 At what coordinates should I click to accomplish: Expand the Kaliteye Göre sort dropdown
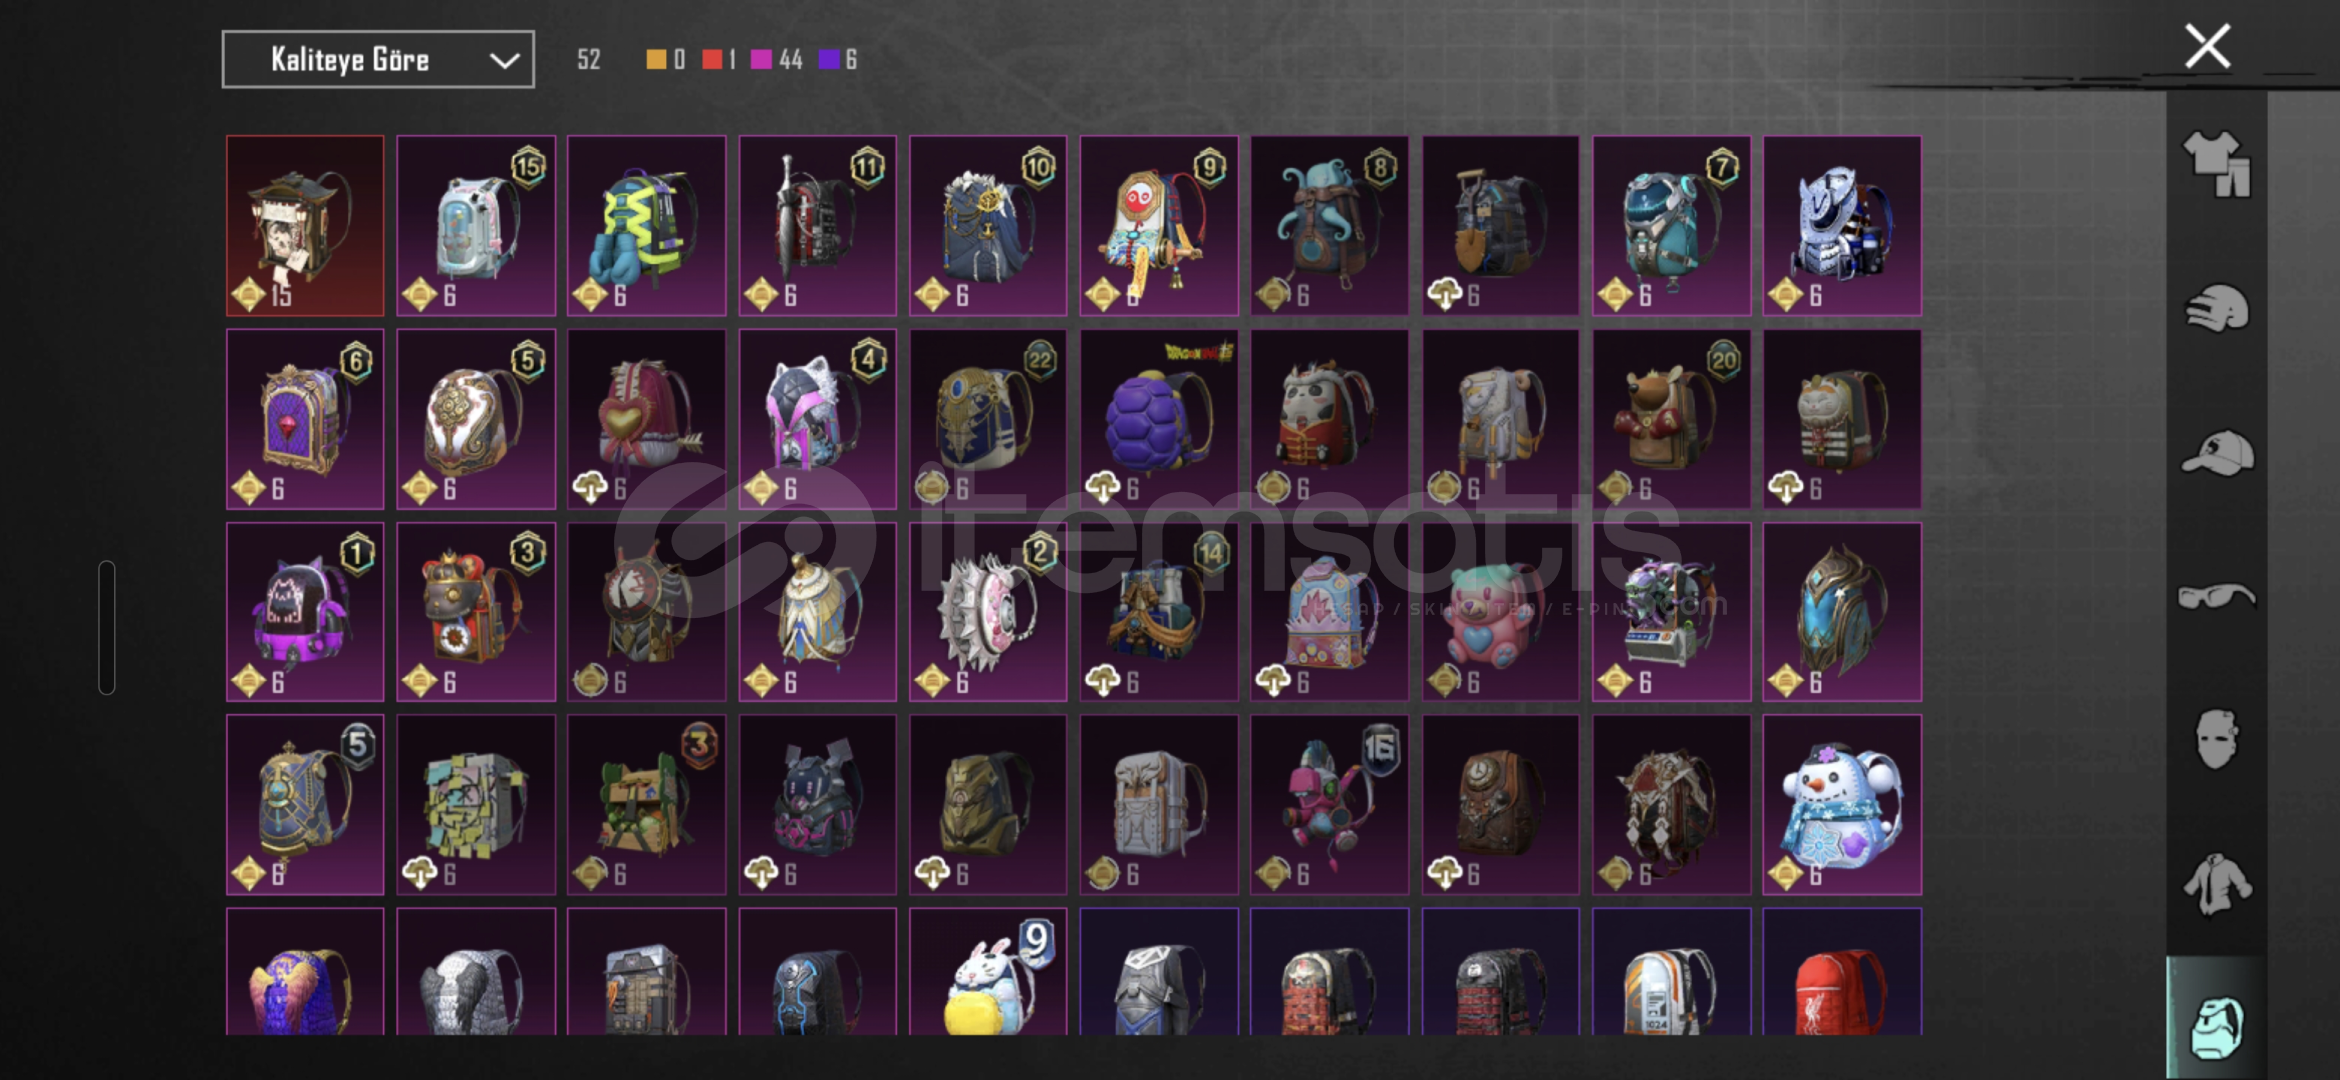pos(378,60)
